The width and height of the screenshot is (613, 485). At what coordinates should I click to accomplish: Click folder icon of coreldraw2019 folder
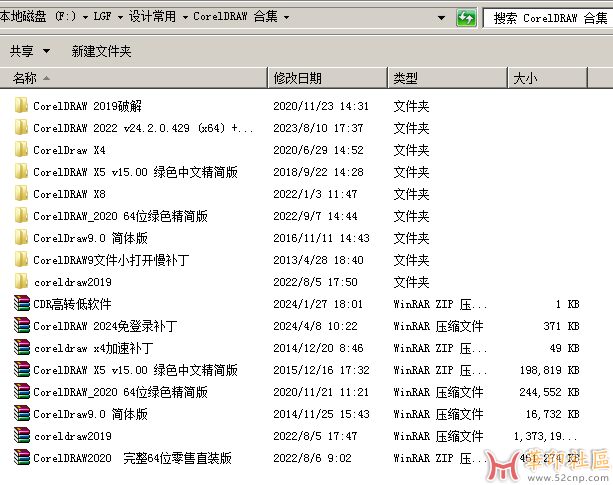21,281
